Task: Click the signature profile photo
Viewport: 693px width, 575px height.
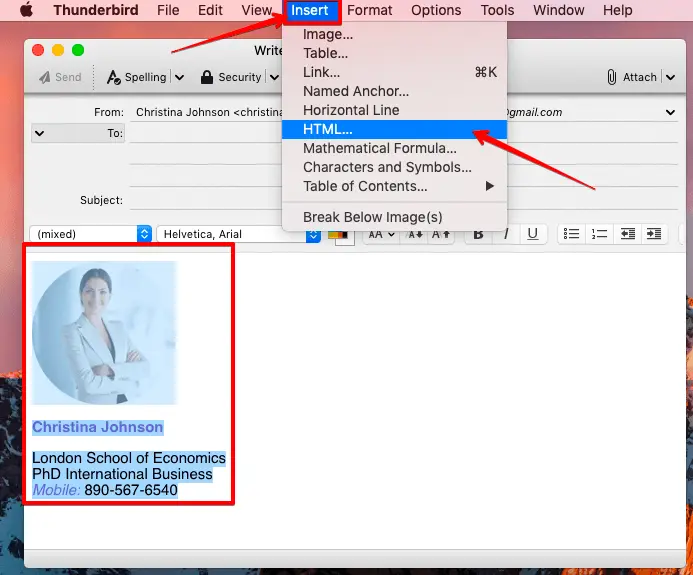Action: point(104,333)
